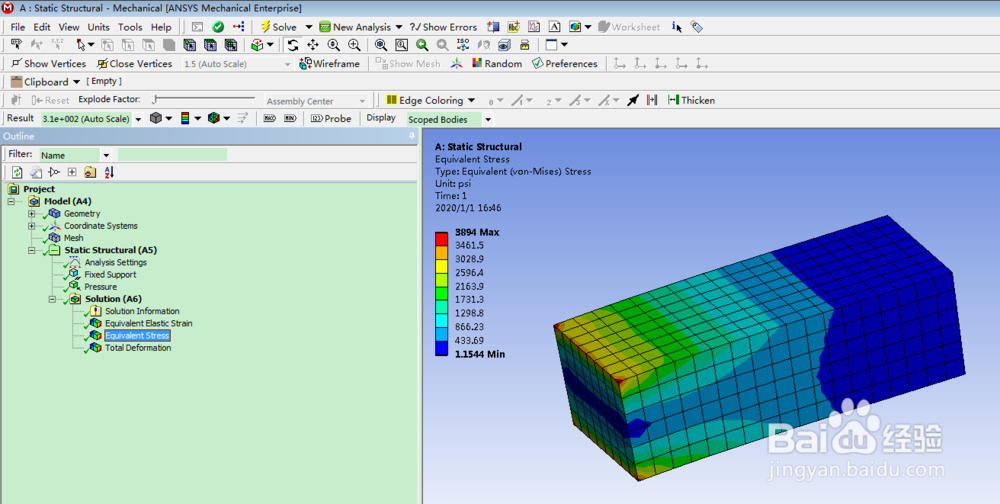Screen dimensions: 1000x504
Task: Select Solution Information item
Action: [x=142, y=311]
